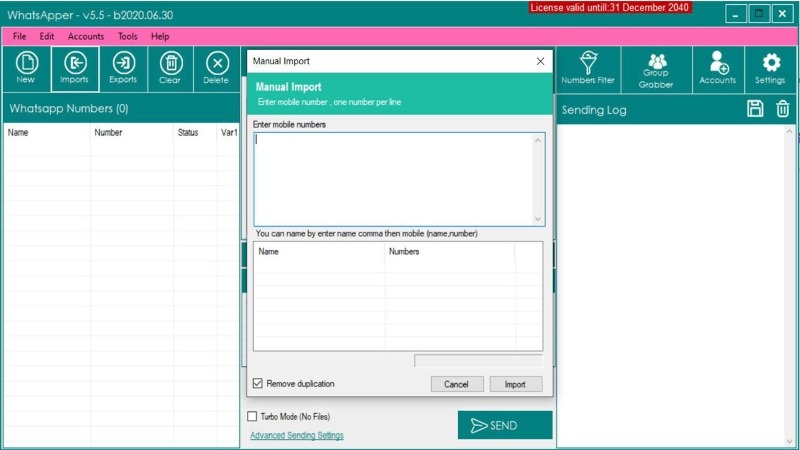Image resolution: width=800 pixels, height=450 pixels.
Task: Click the Cancel button in dialog
Action: click(x=456, y=384)
